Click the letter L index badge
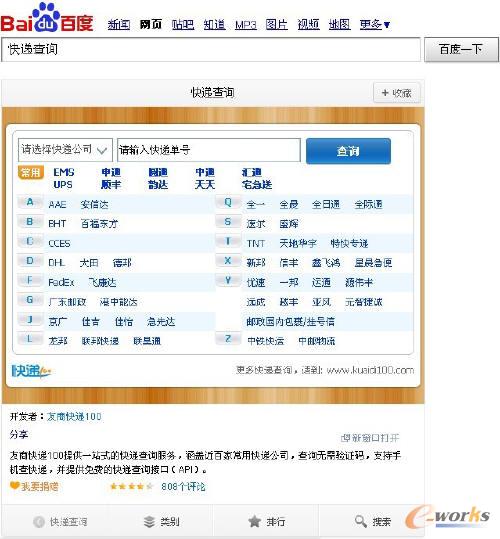This screenshot has width=500, height=539. 30,339
